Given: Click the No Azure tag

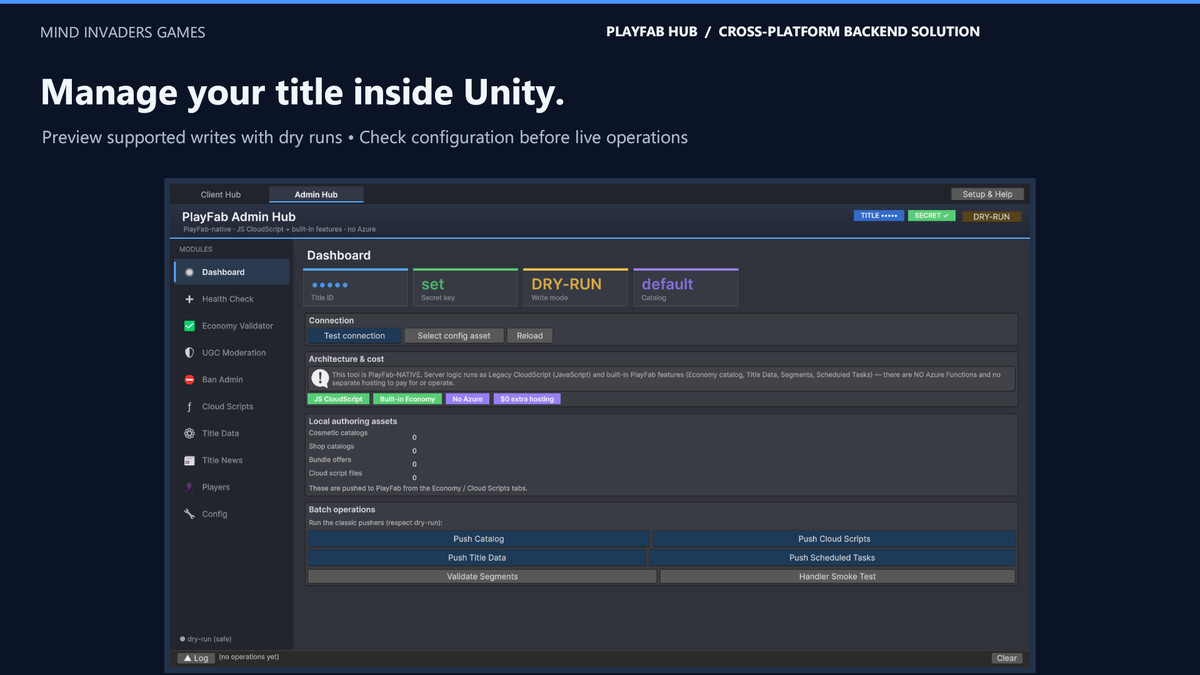Looking at the screenshot, I should tap(467, 399).
